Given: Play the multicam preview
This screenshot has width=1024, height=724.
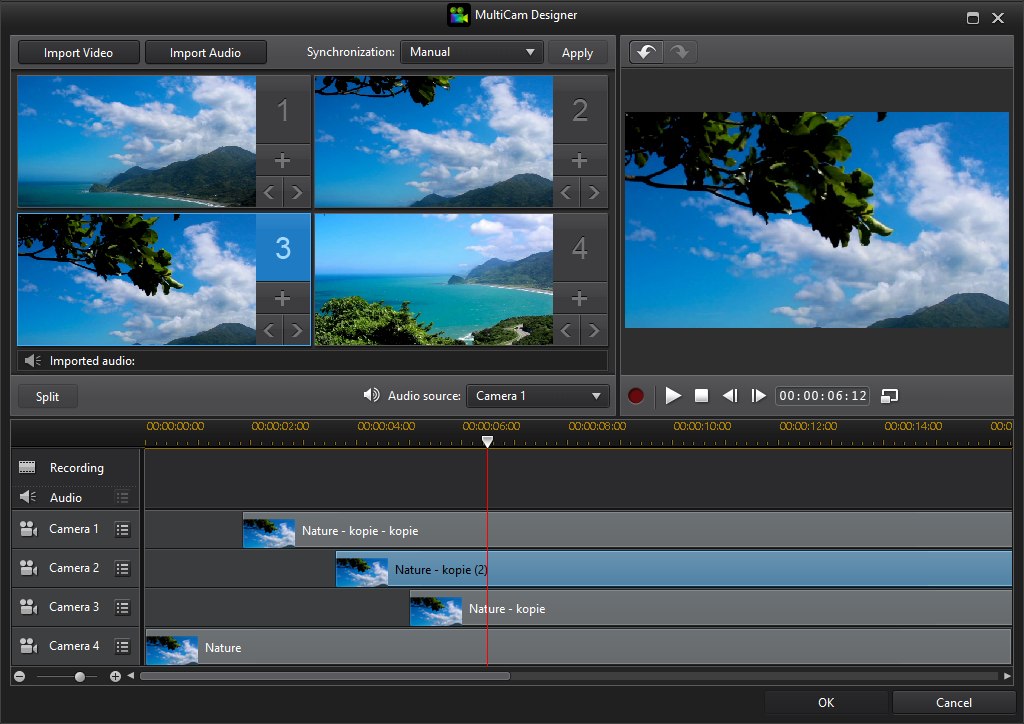Looking at the screenshot, I should point(673,396).
